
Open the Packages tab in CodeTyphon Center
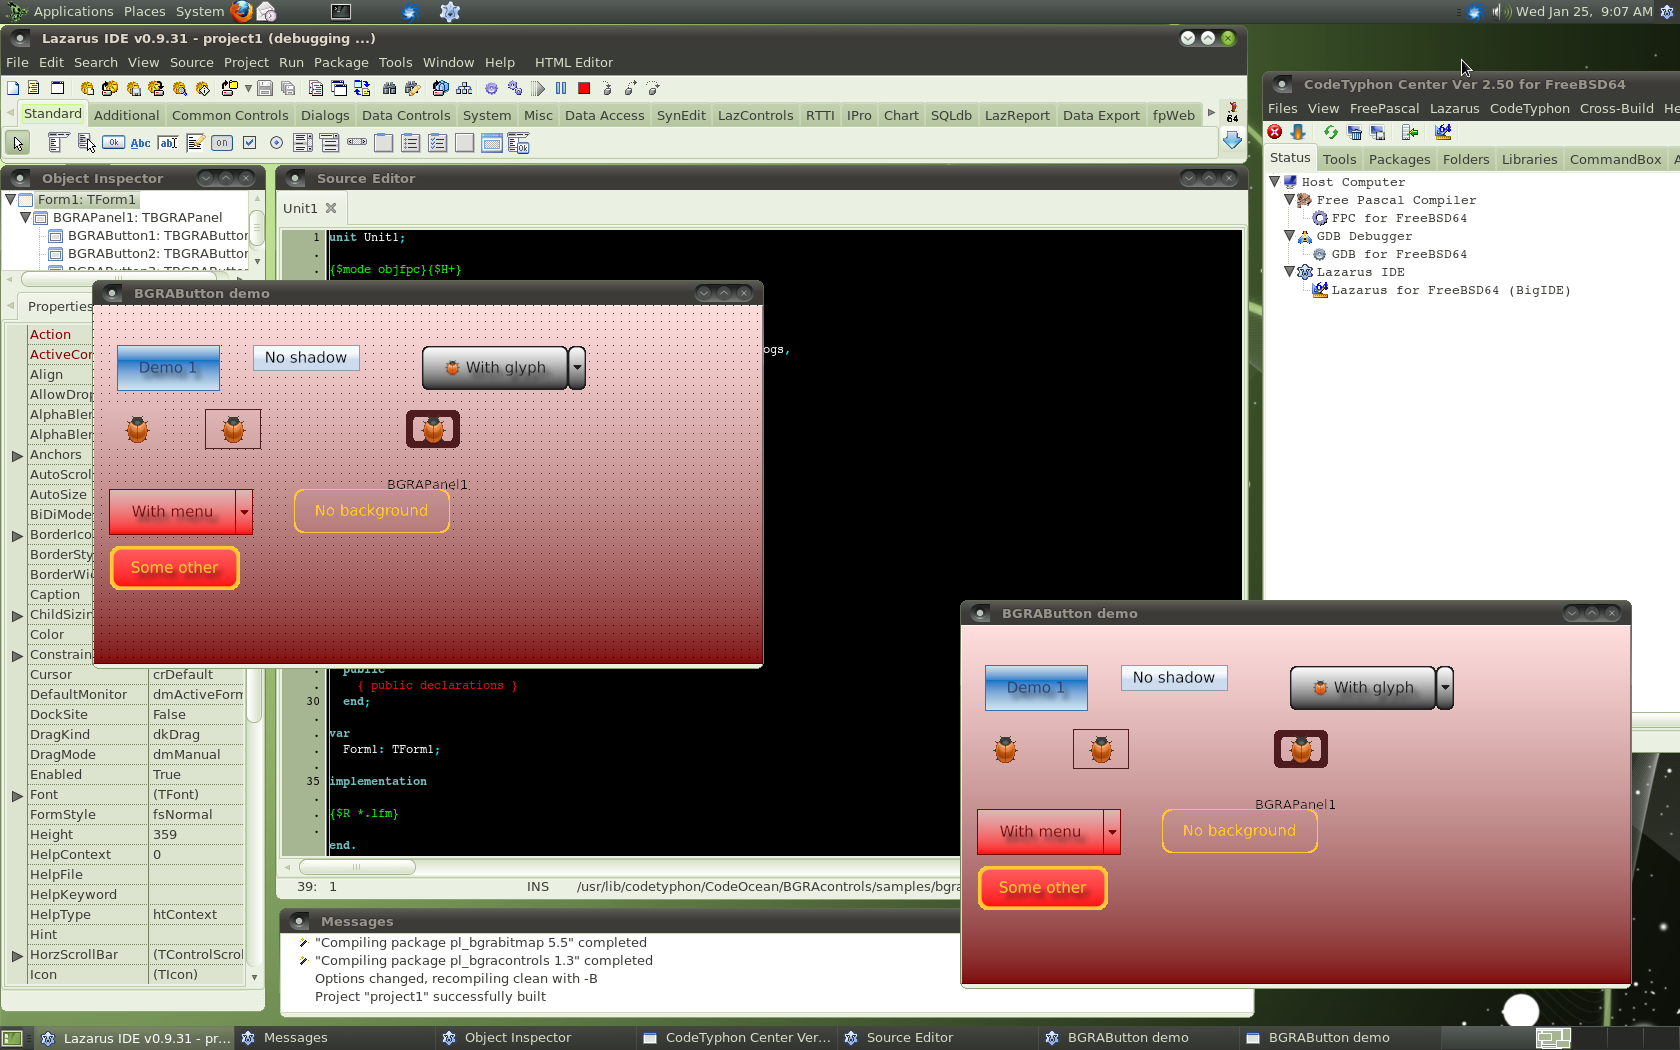(x=1399, y=159)
